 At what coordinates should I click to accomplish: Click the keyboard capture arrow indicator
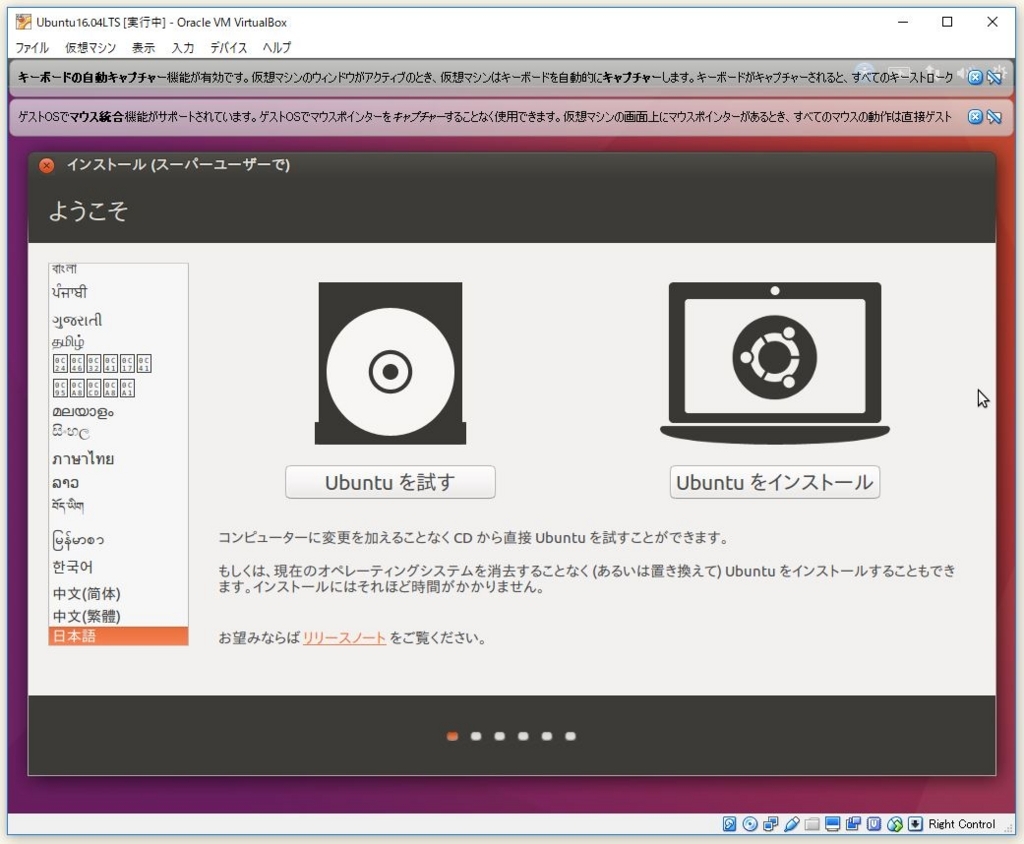(915, 824)
